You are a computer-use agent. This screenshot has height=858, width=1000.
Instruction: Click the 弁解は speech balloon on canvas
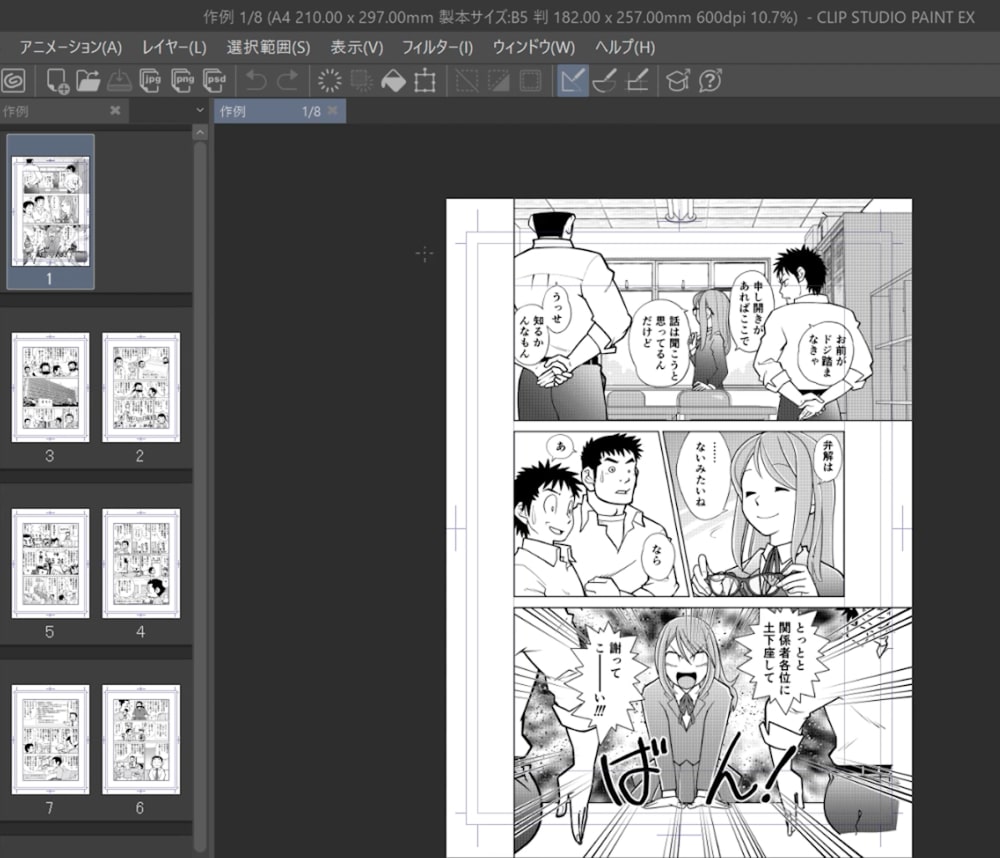click(x=828, y=457)
